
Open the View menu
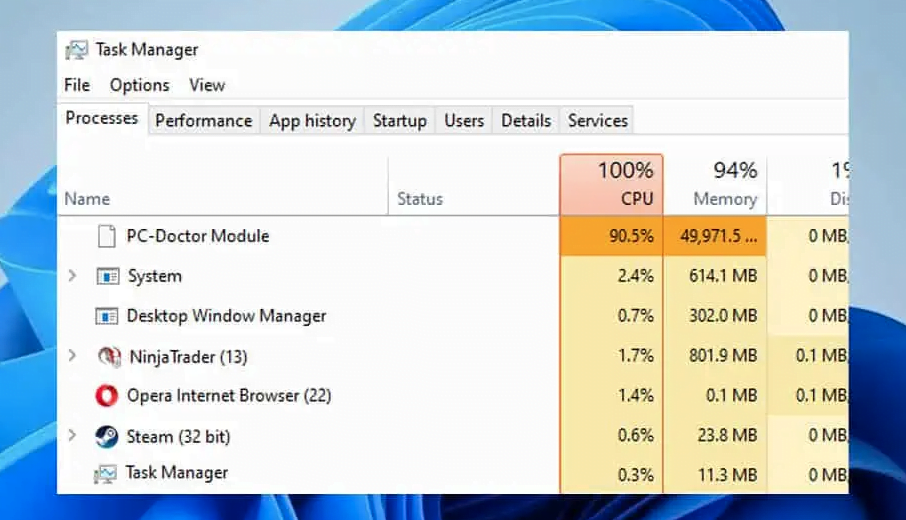click(x=207, y=86)
